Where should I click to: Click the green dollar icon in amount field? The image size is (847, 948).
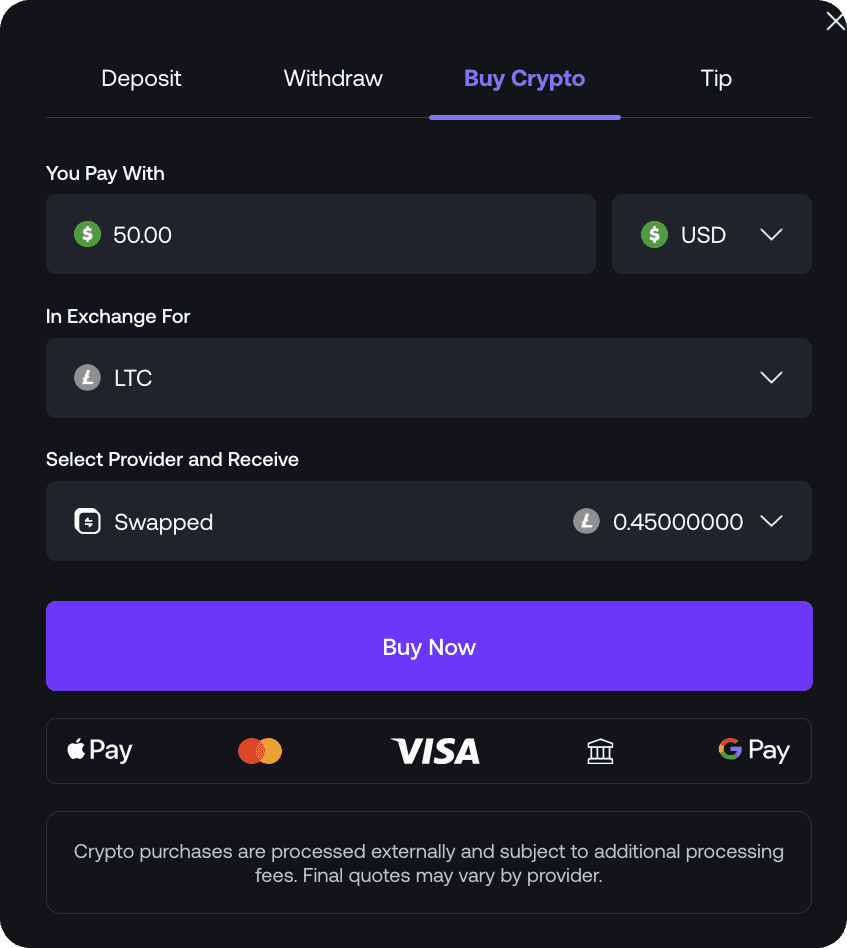[x=88, y=235]
